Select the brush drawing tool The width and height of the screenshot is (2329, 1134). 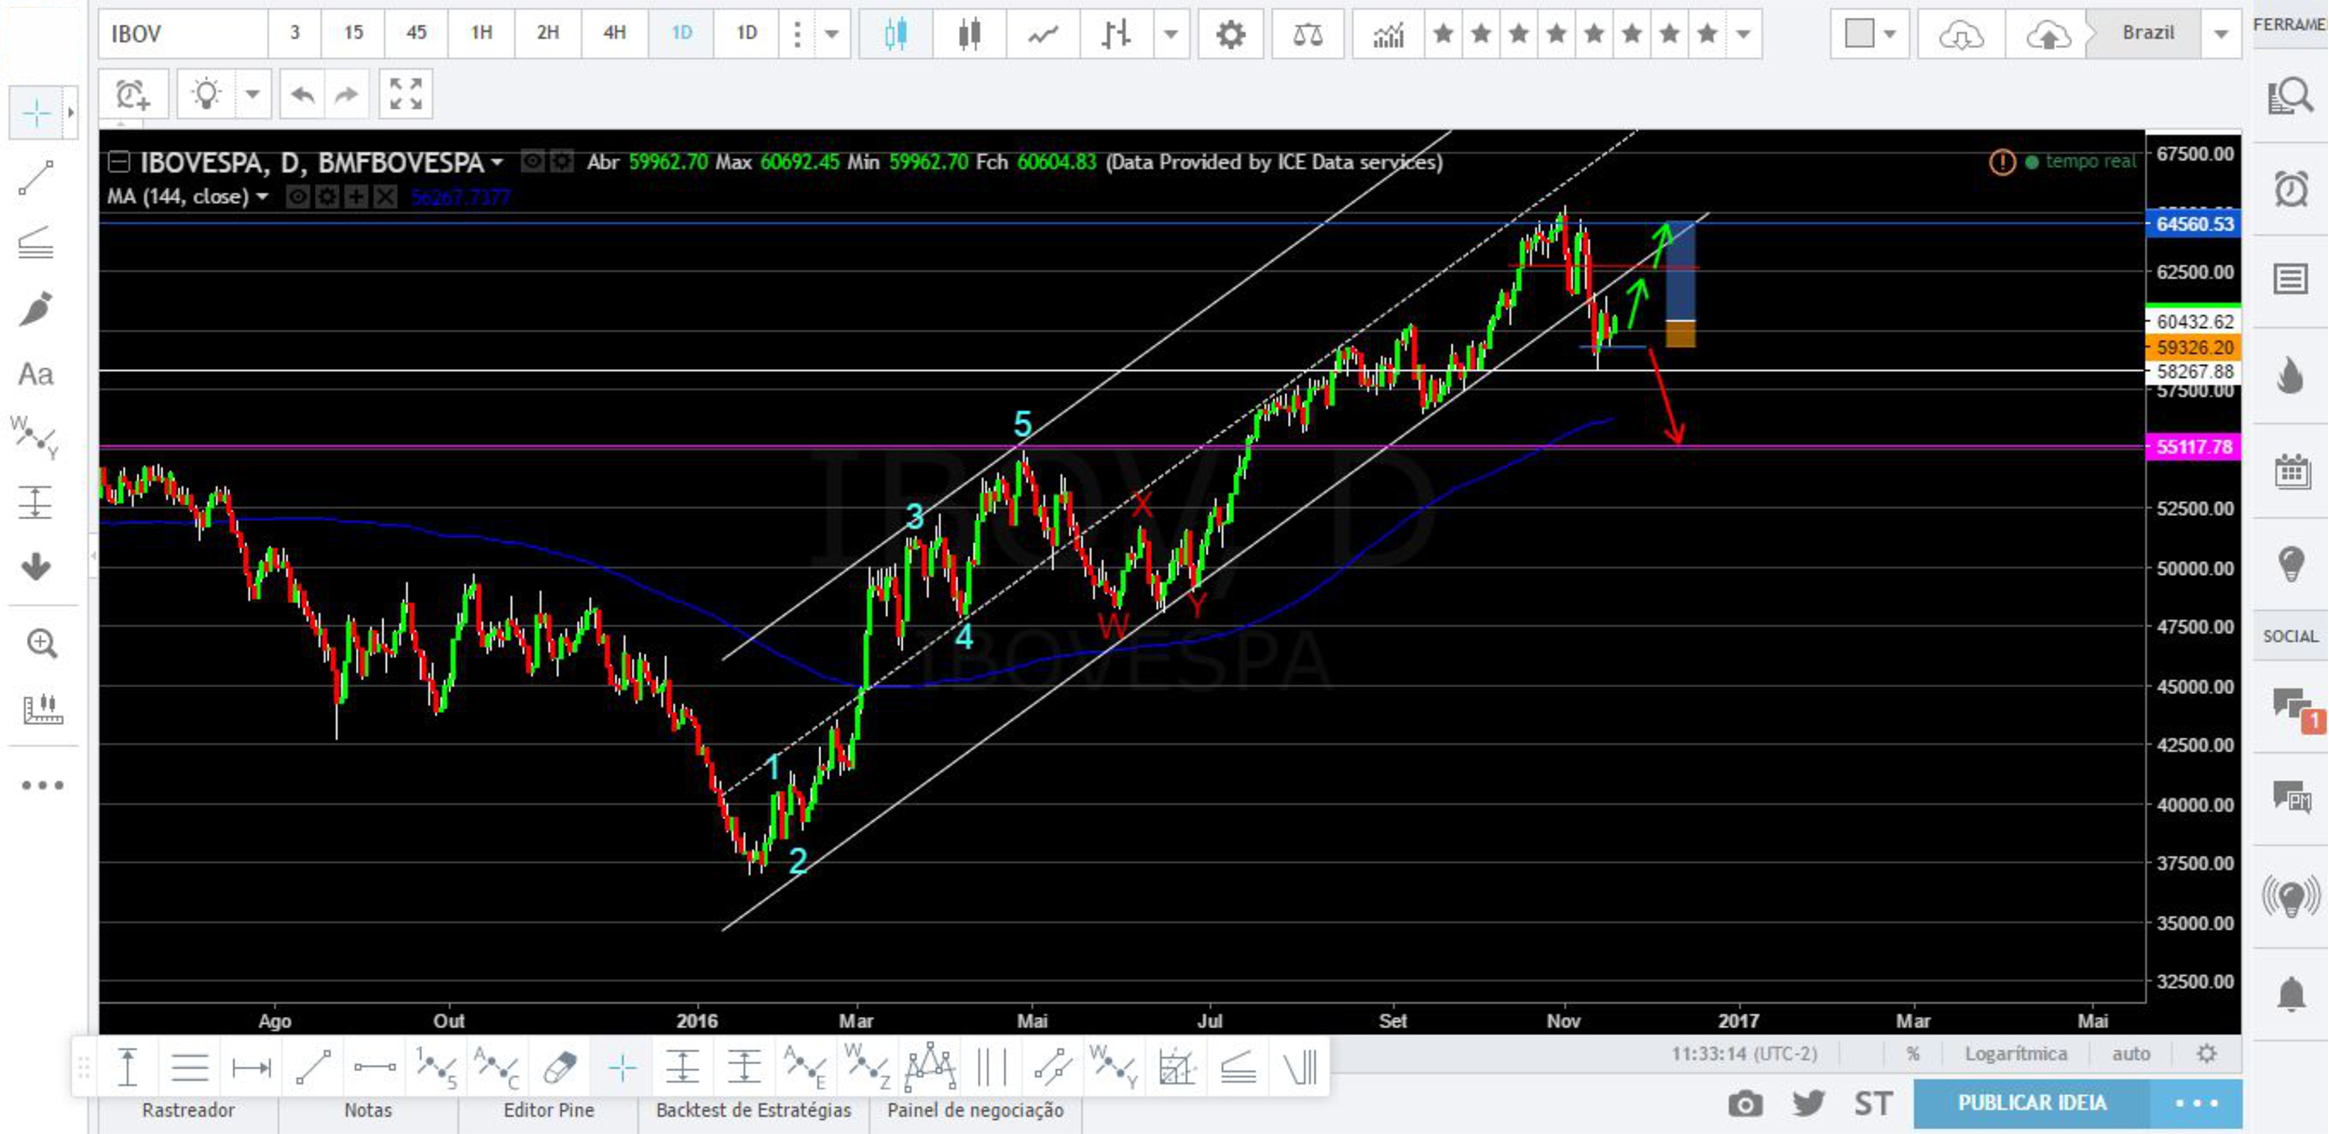pyautogui.click(x=36, y=309)
